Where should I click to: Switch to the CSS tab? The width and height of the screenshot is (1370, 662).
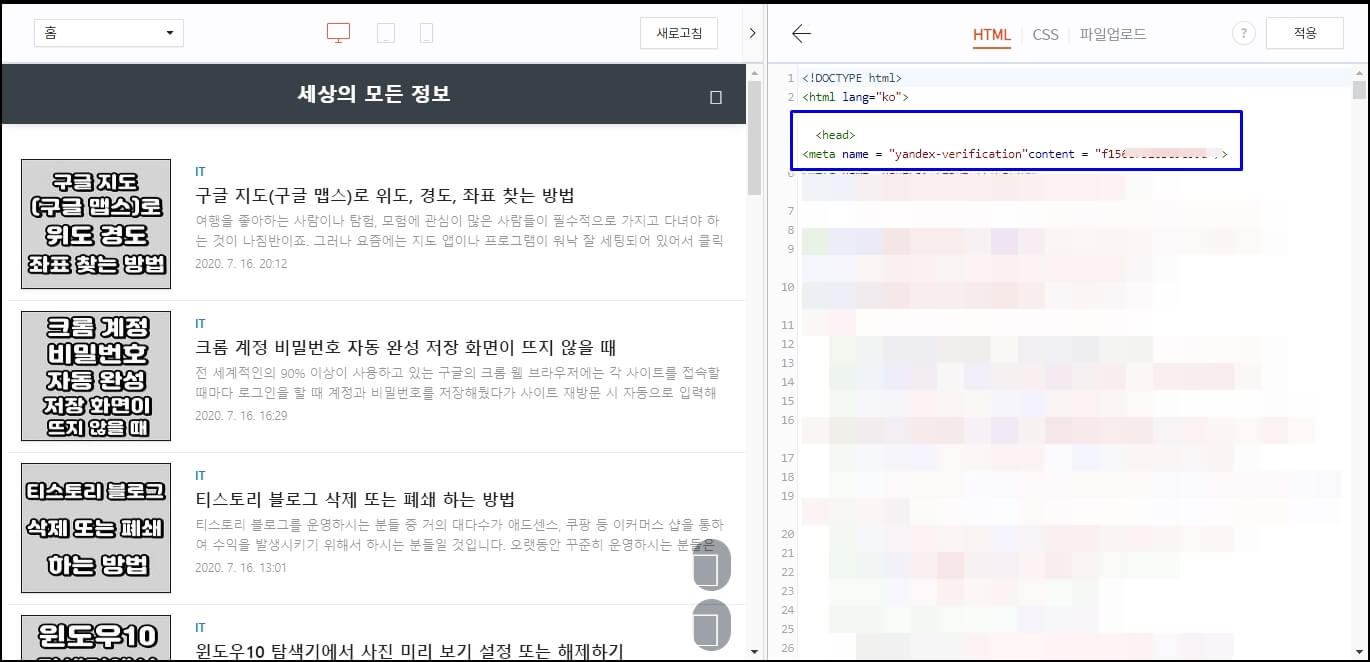tap(1045, 34)
